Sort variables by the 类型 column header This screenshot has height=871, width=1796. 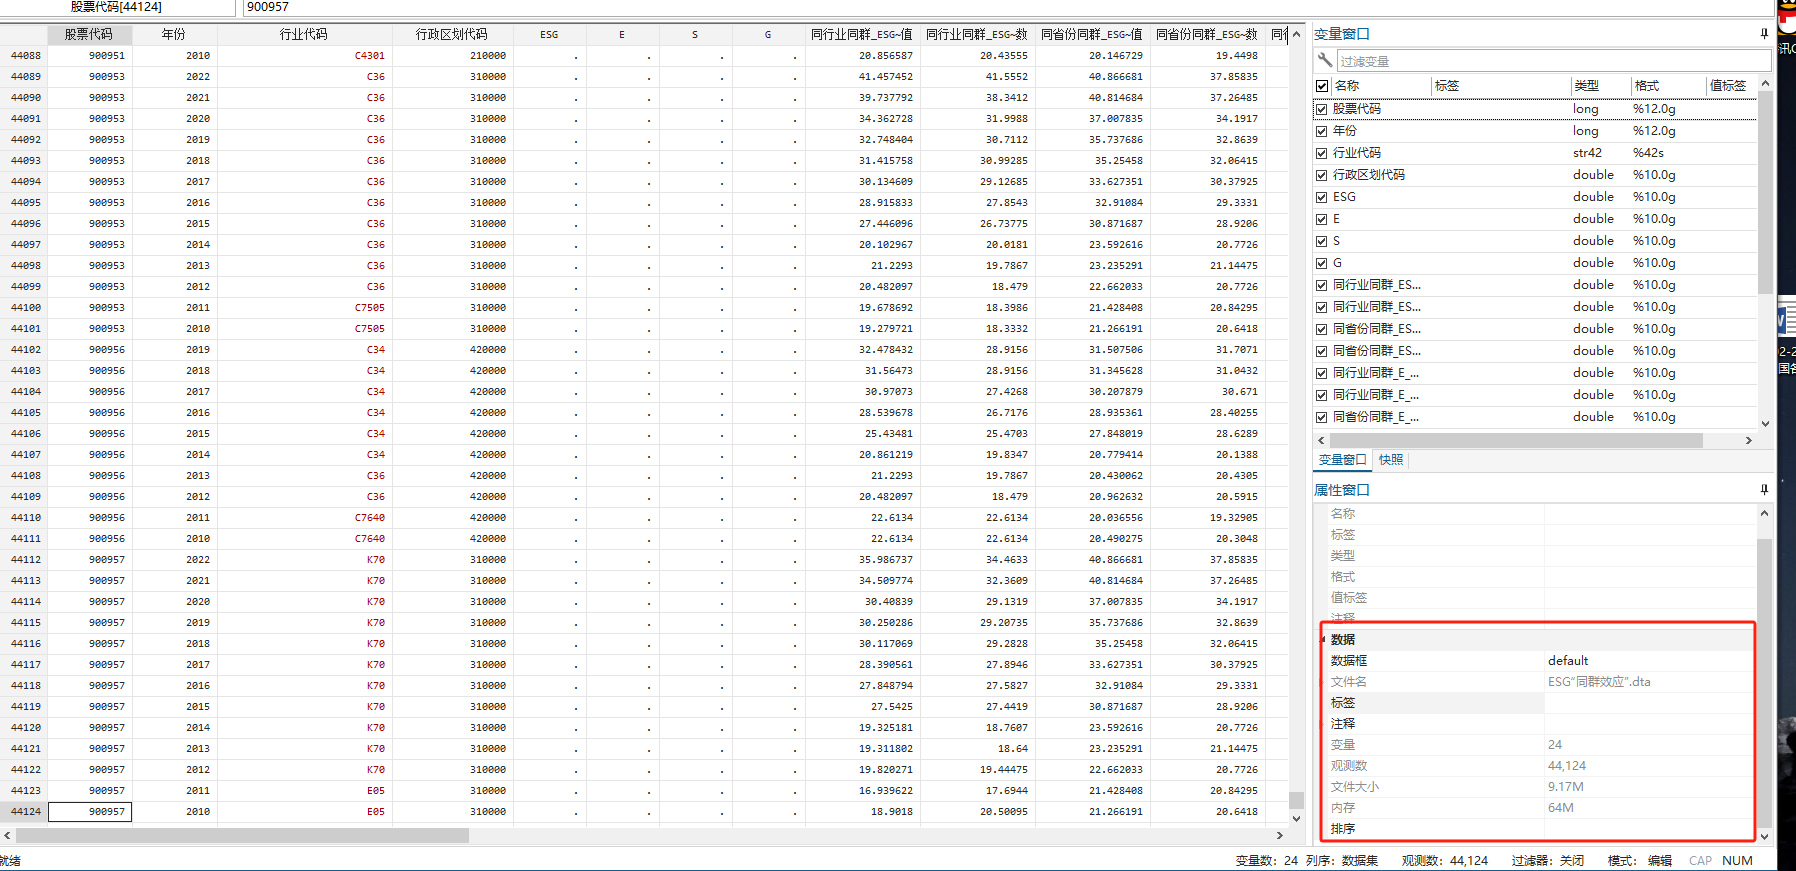[1586, 86]
